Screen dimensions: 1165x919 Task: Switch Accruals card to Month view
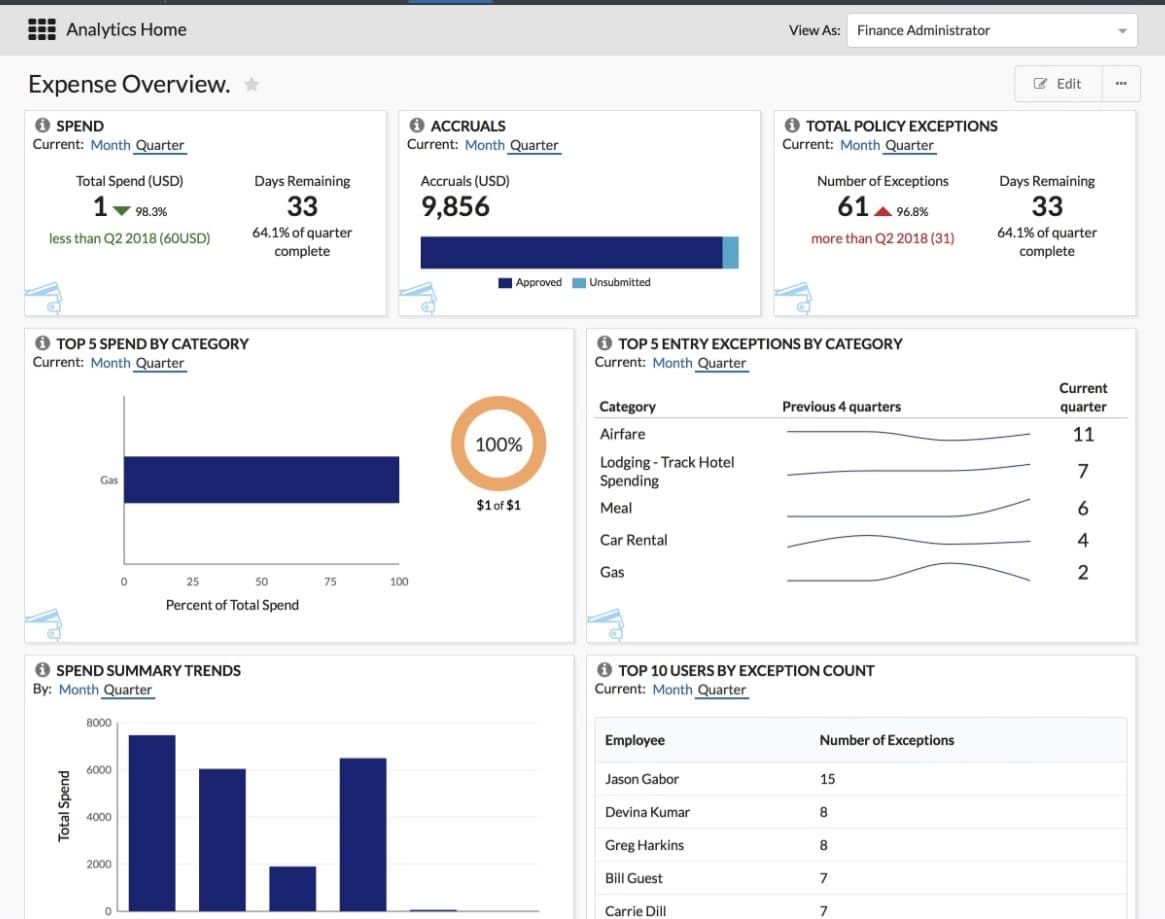click(484, 145)
